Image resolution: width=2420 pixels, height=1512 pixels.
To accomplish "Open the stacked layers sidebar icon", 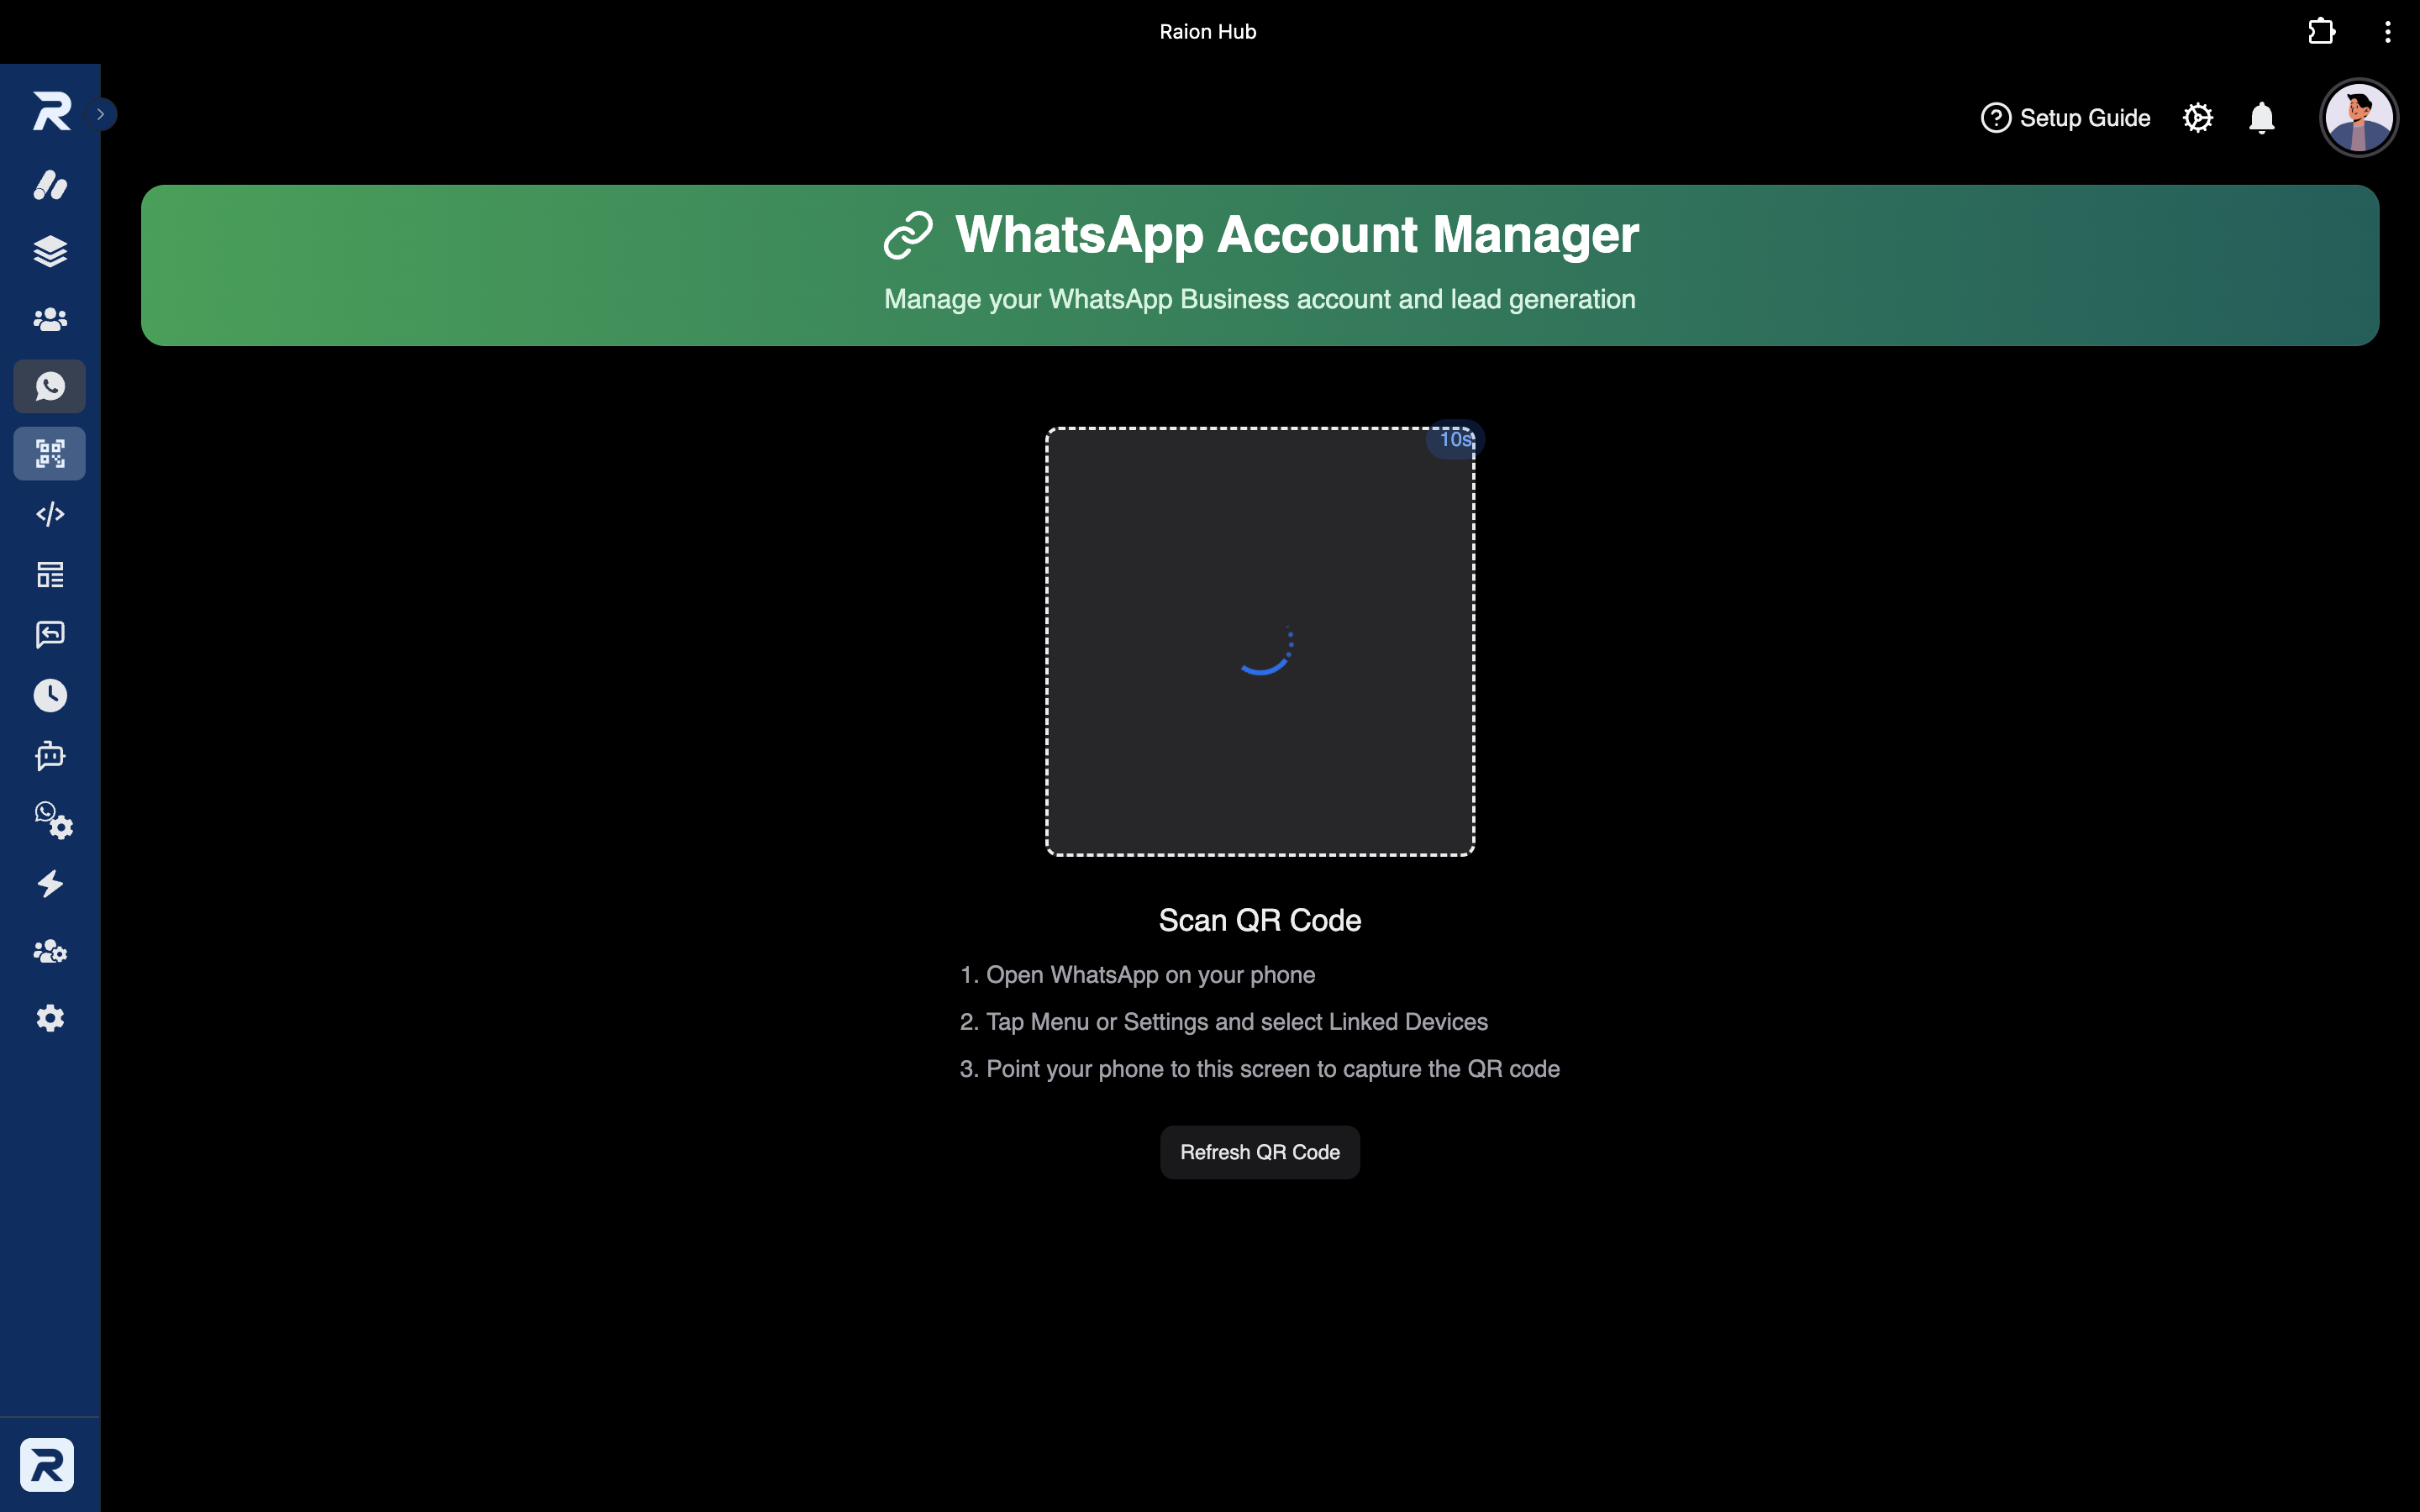I will 50,251.
